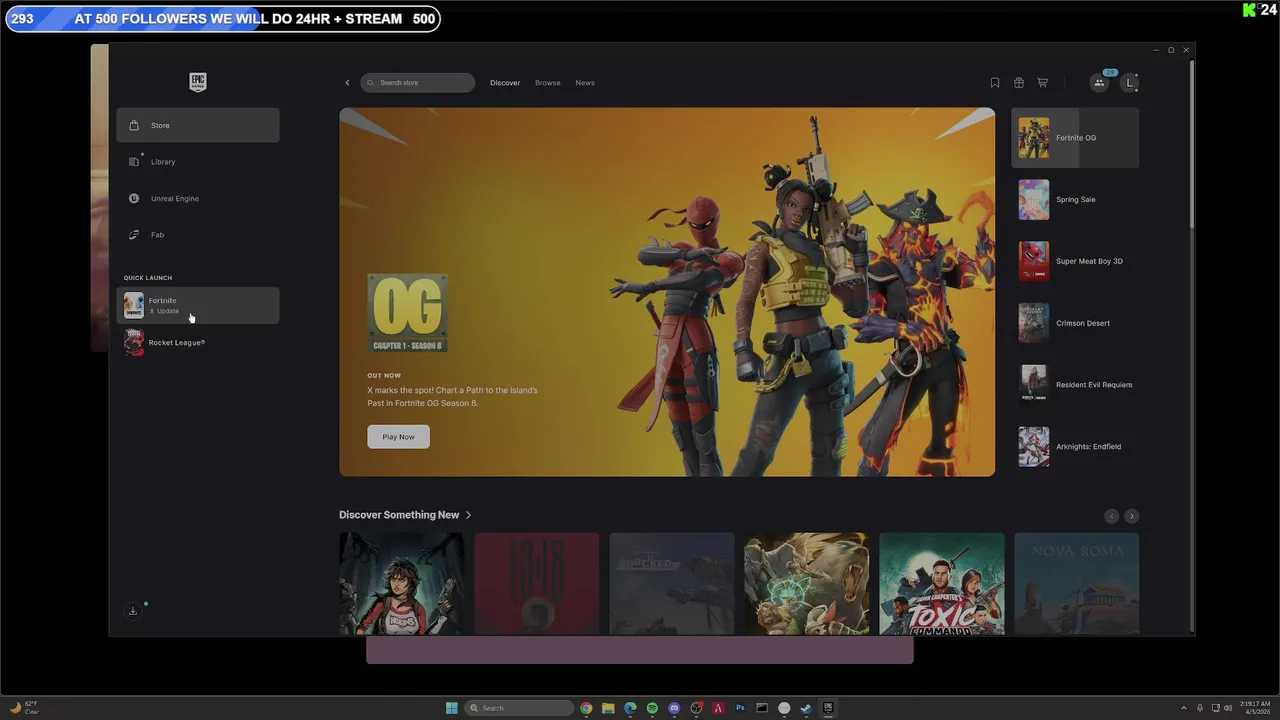Open the Toxic Commando game card
Image resolution: width=1280 pixels, height=720 pixels.
[x=942, y=584]
